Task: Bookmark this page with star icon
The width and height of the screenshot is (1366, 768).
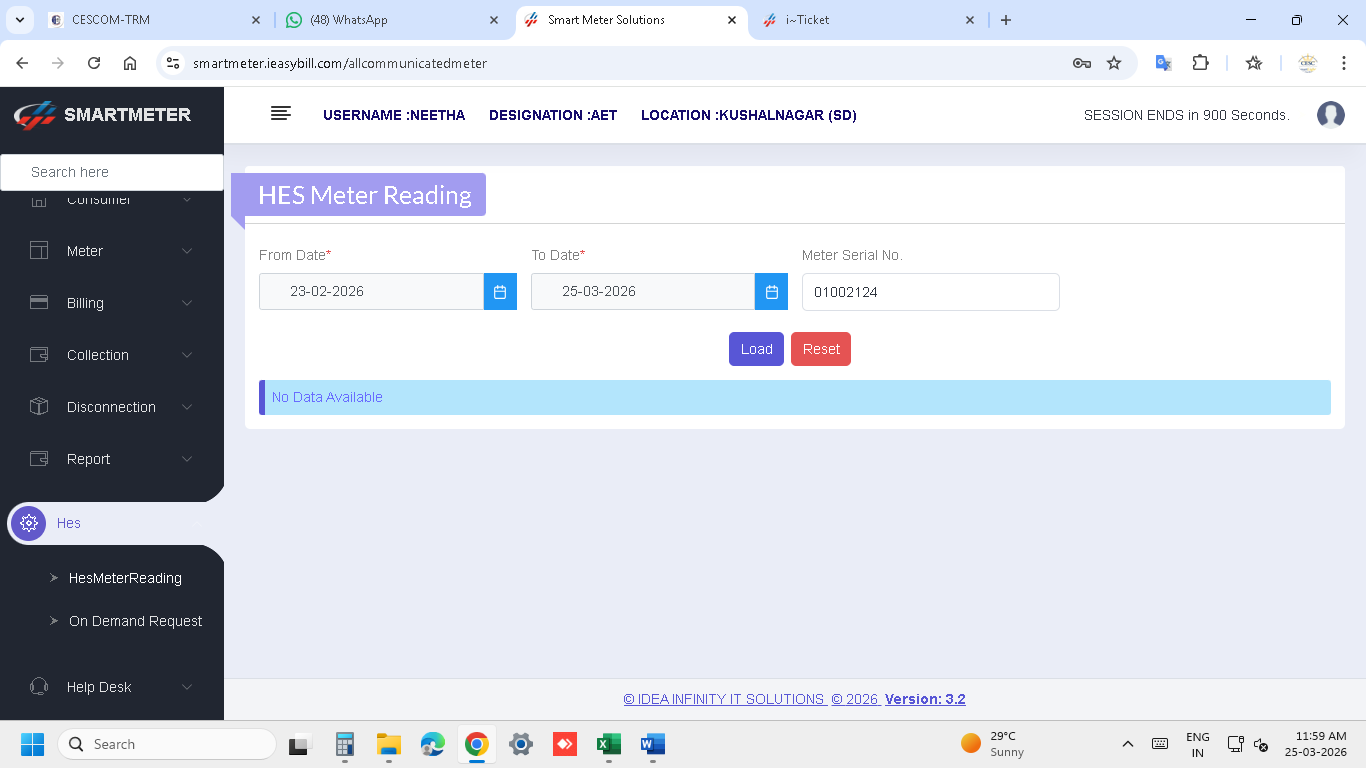Action: [1114, 63]
